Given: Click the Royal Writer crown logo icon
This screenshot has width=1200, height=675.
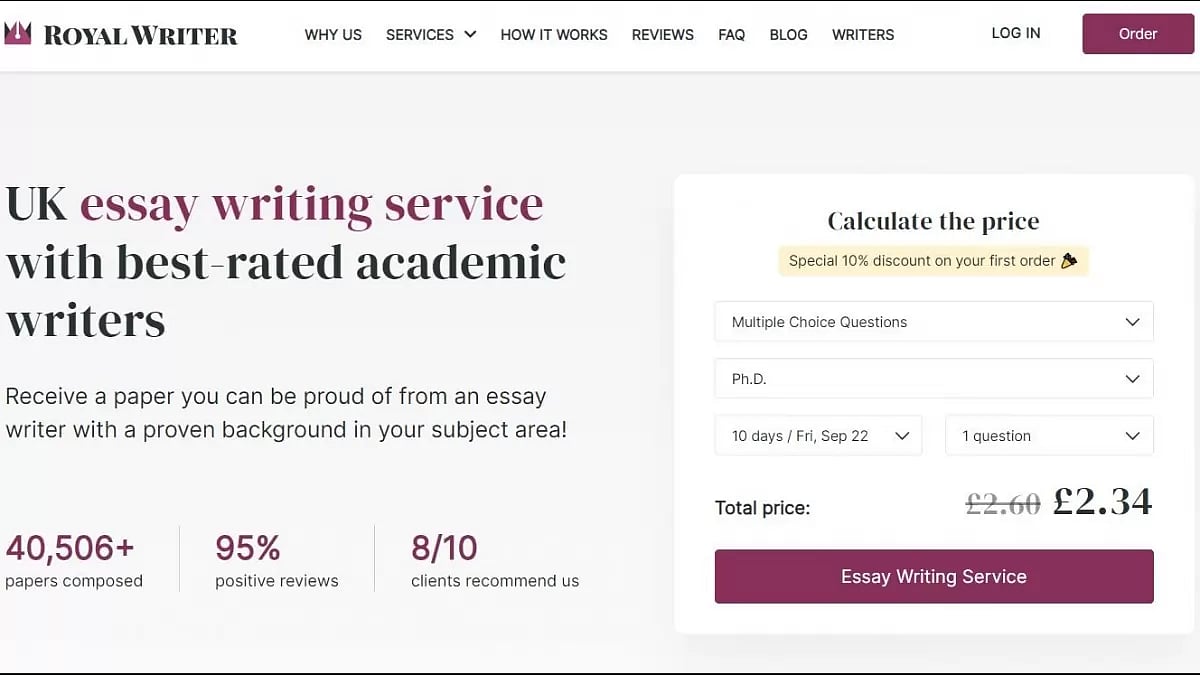Looking at the screenshot, I should [18, 33].
